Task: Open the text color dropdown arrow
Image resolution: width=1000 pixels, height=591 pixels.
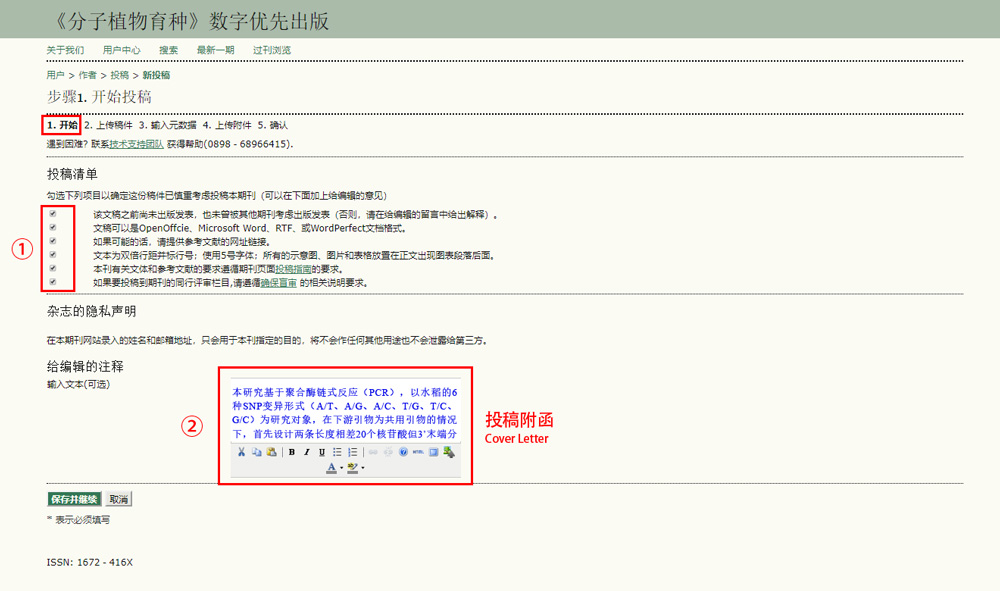Action: click(341, 468)
